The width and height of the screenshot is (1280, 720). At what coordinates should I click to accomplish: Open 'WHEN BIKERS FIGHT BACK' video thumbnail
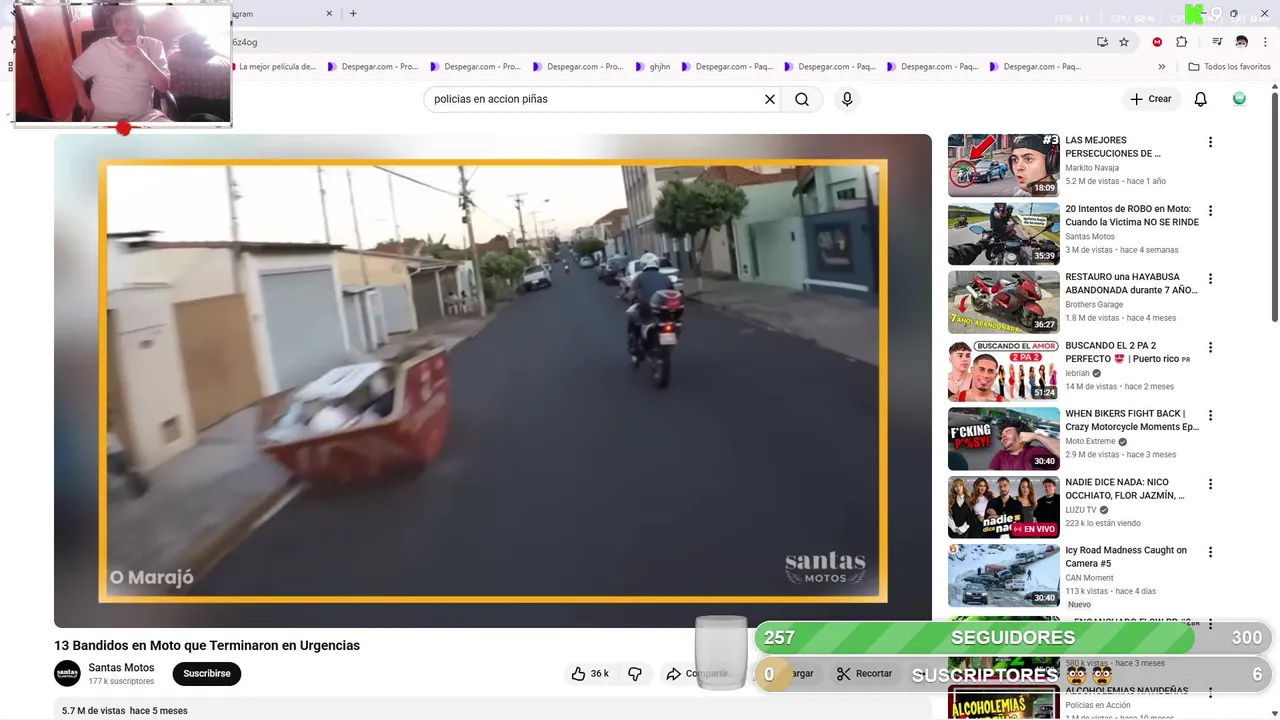(1004, 438)
